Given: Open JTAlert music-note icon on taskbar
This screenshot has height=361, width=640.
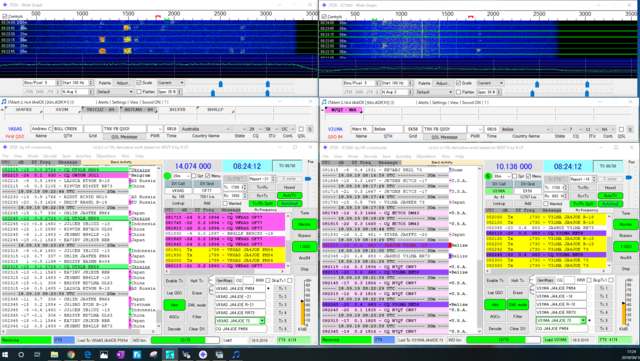Looking at the screenshot, I should click(236, 354).
